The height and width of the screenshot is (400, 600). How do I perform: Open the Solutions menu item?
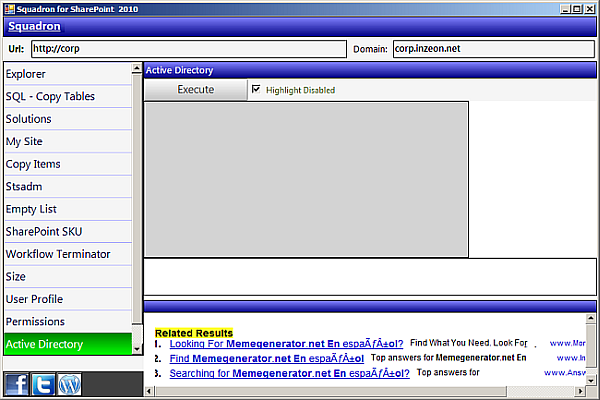(x=68, y=119)
